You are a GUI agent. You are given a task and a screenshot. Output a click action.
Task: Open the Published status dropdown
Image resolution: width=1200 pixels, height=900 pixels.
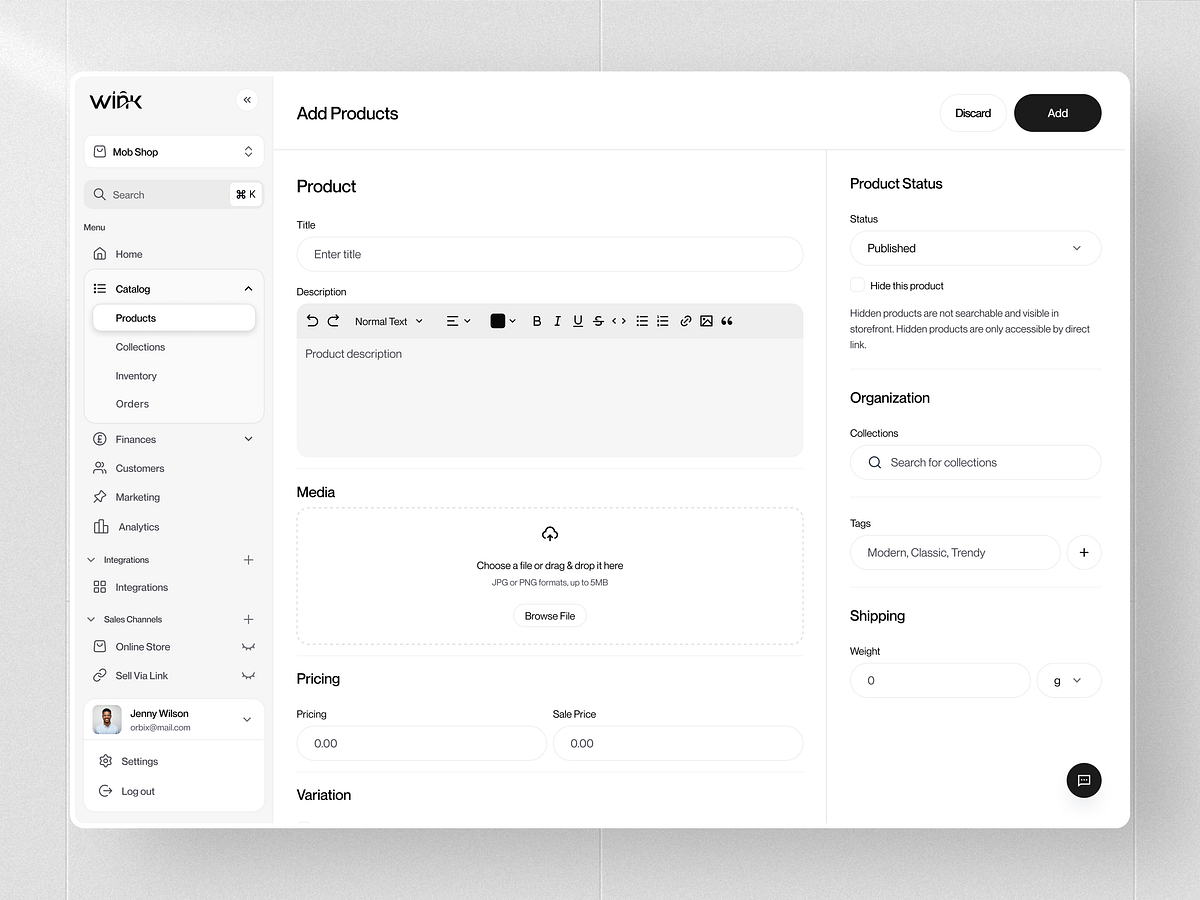coord(975,248)
